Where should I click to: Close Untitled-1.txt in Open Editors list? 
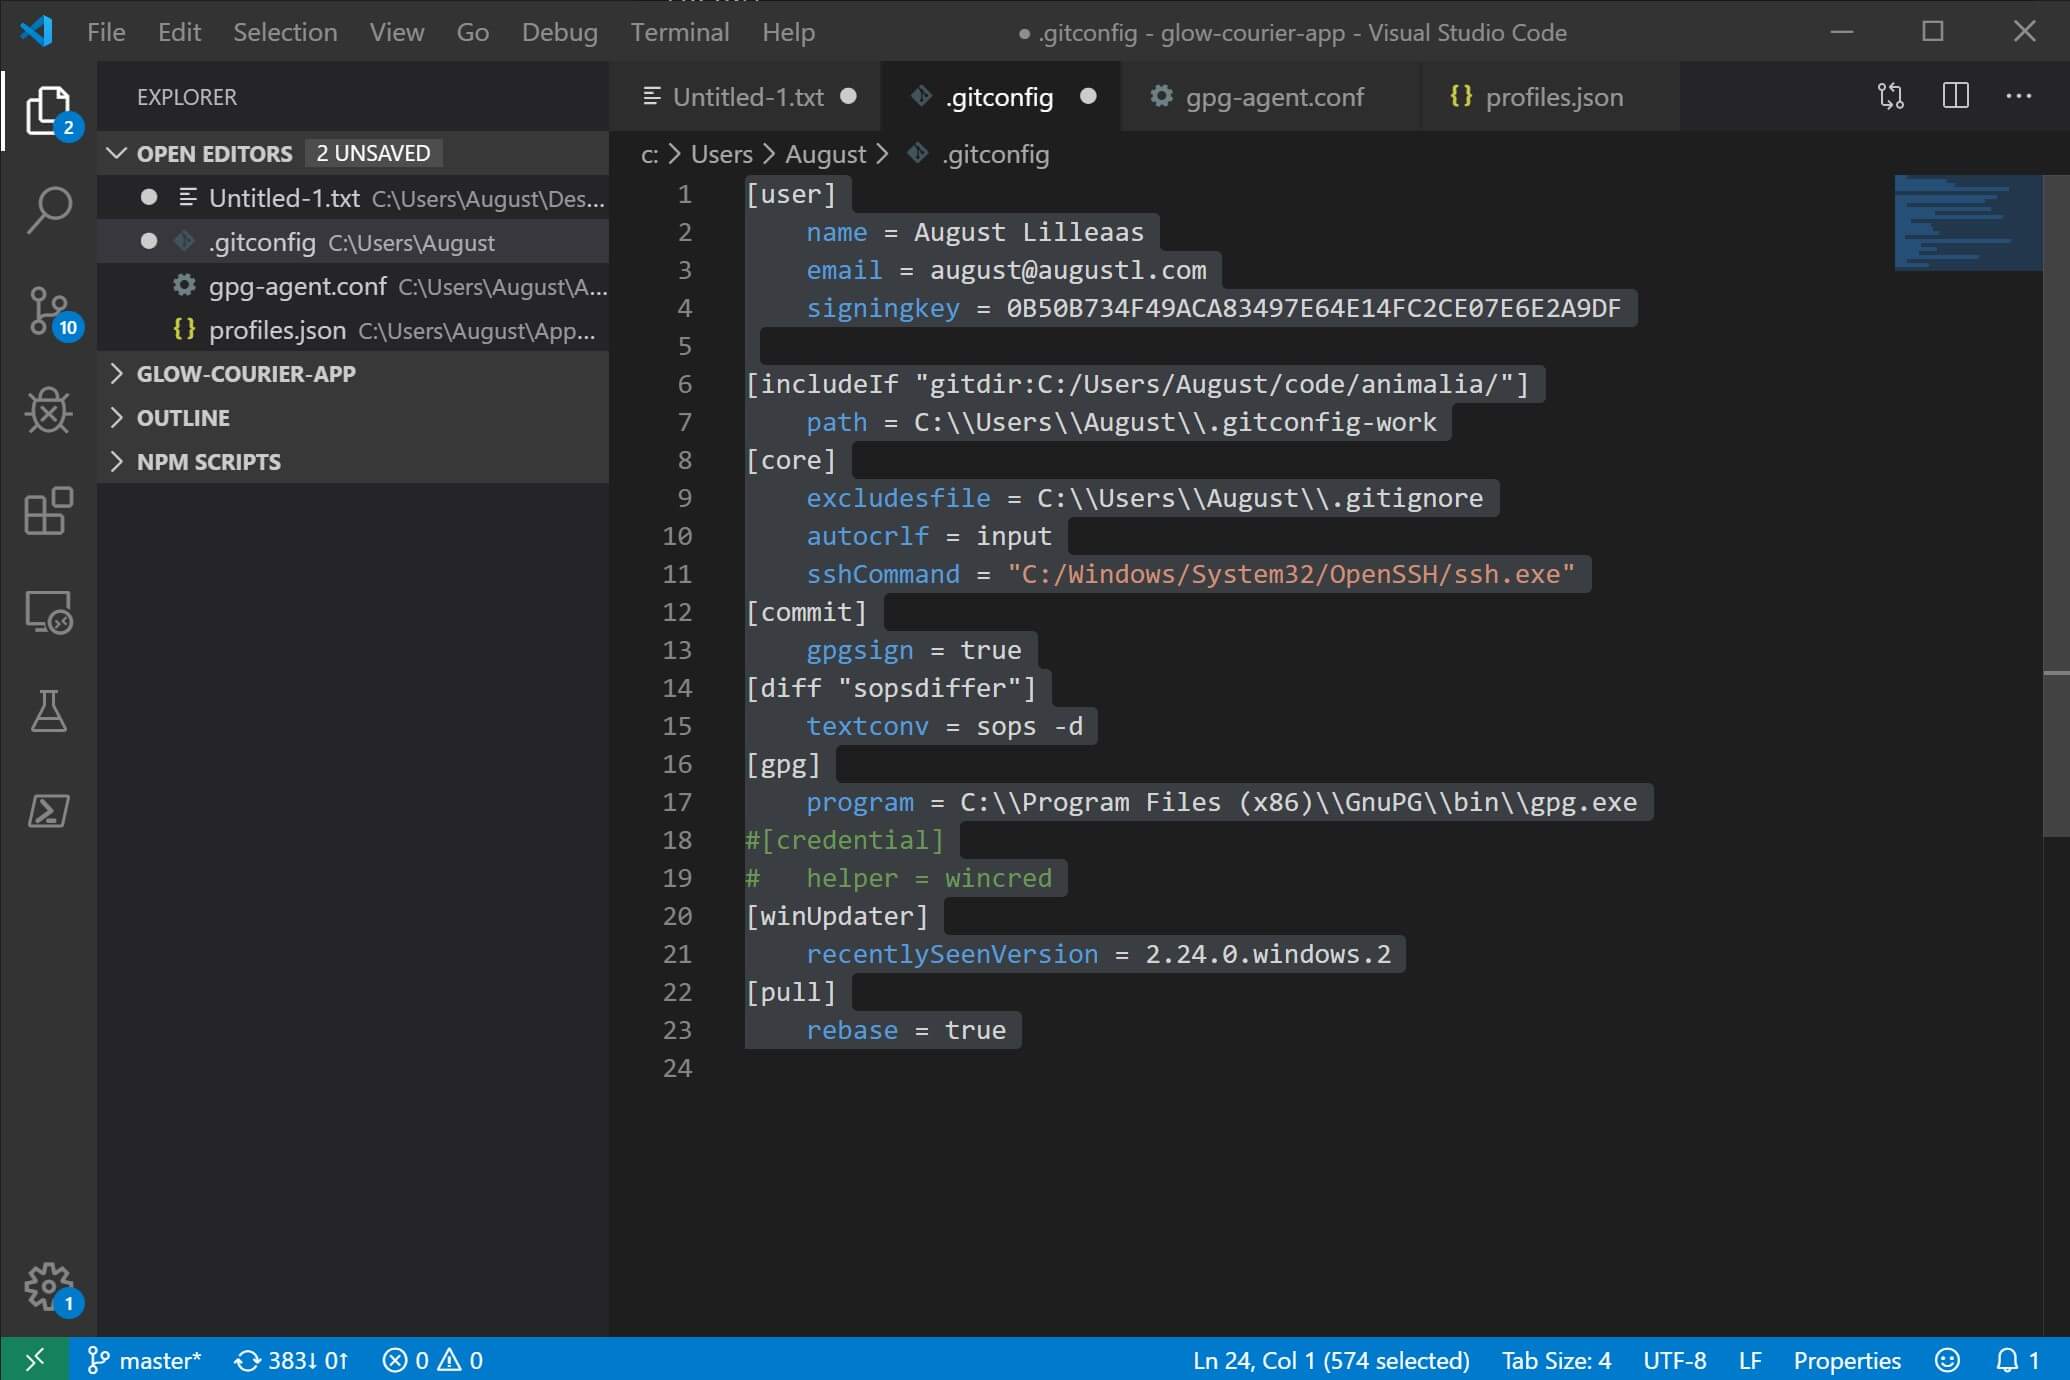coord(149,197)
